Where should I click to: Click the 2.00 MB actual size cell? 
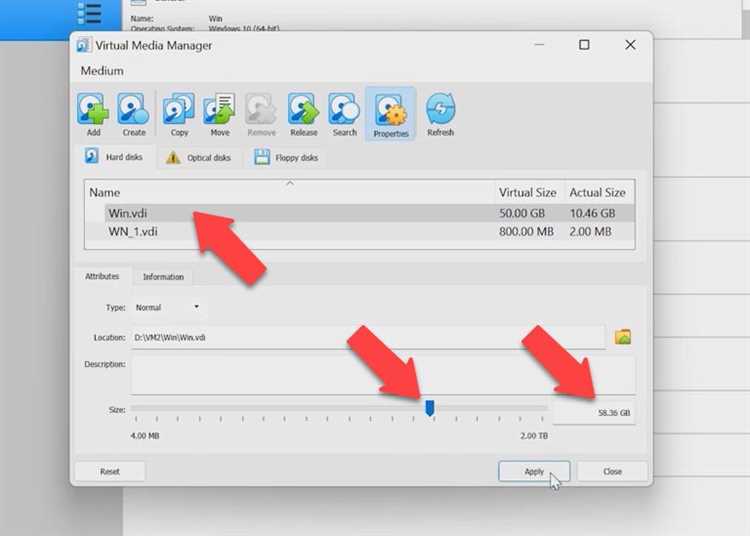point(590,231)
